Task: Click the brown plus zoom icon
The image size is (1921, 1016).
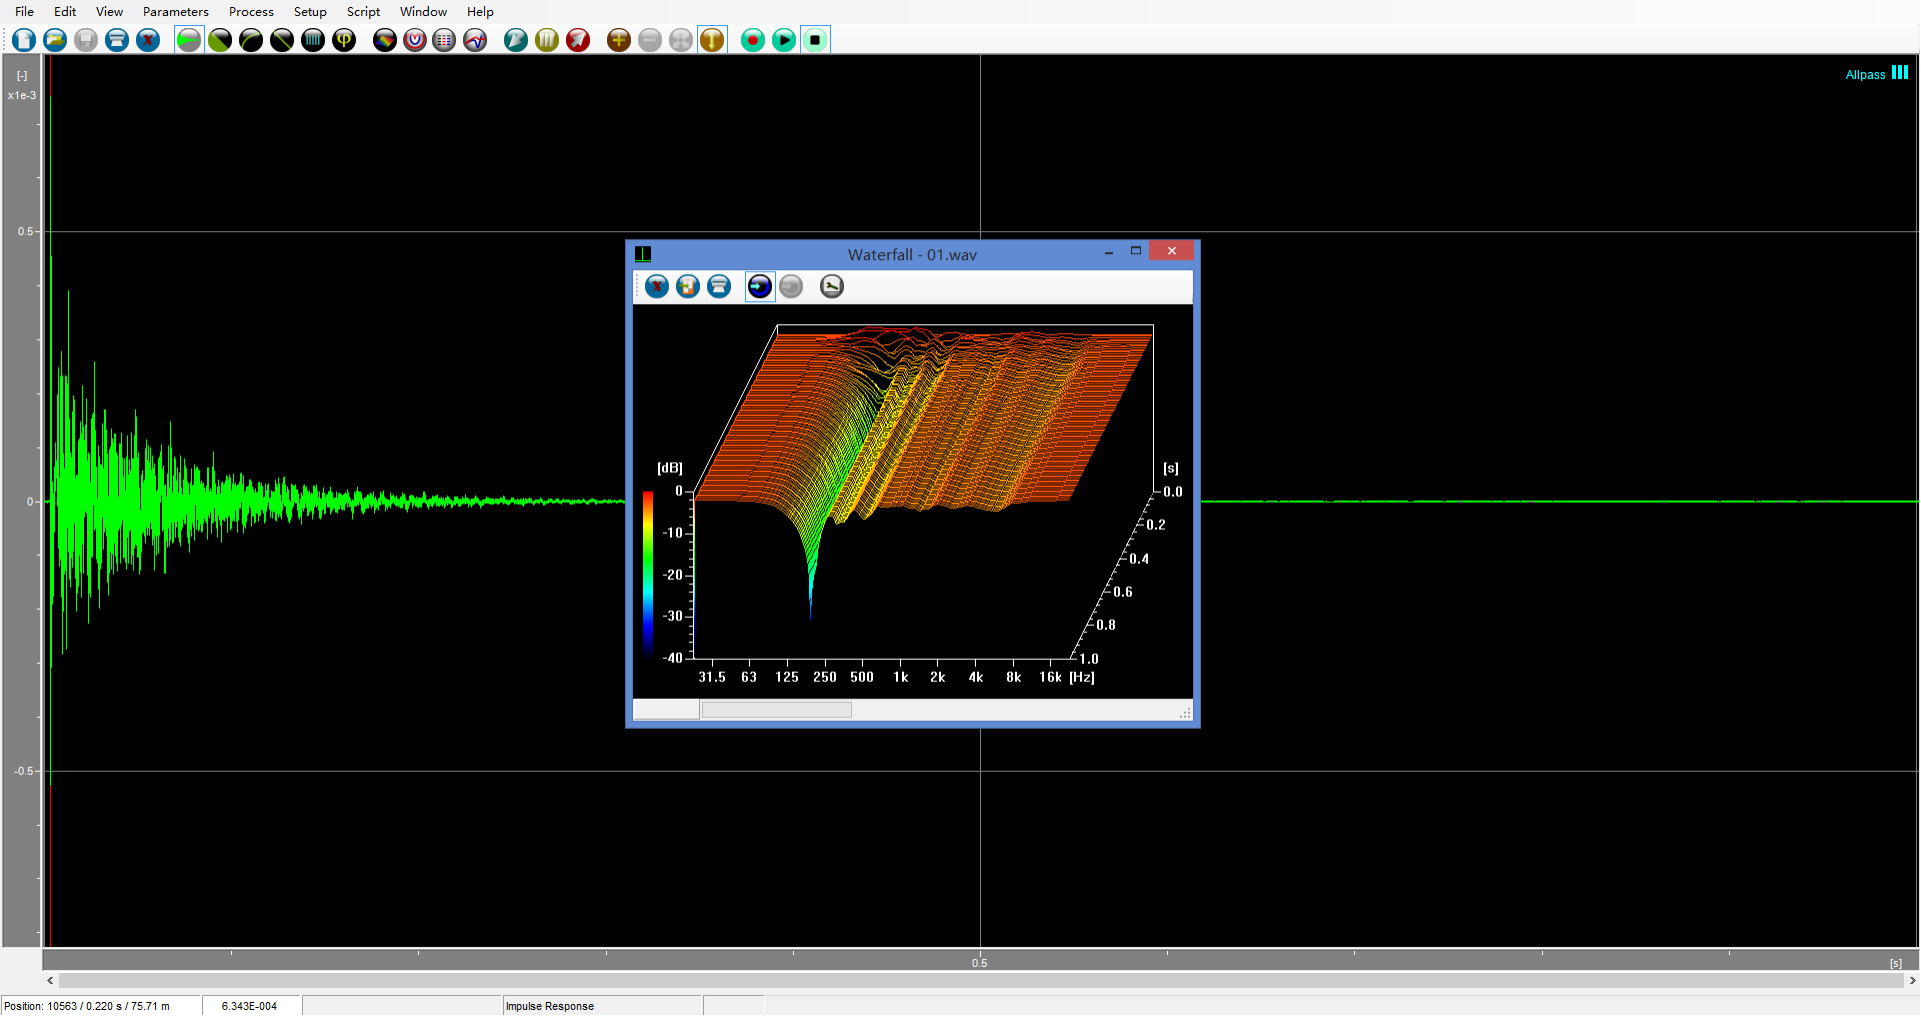Action: (619, 40)
